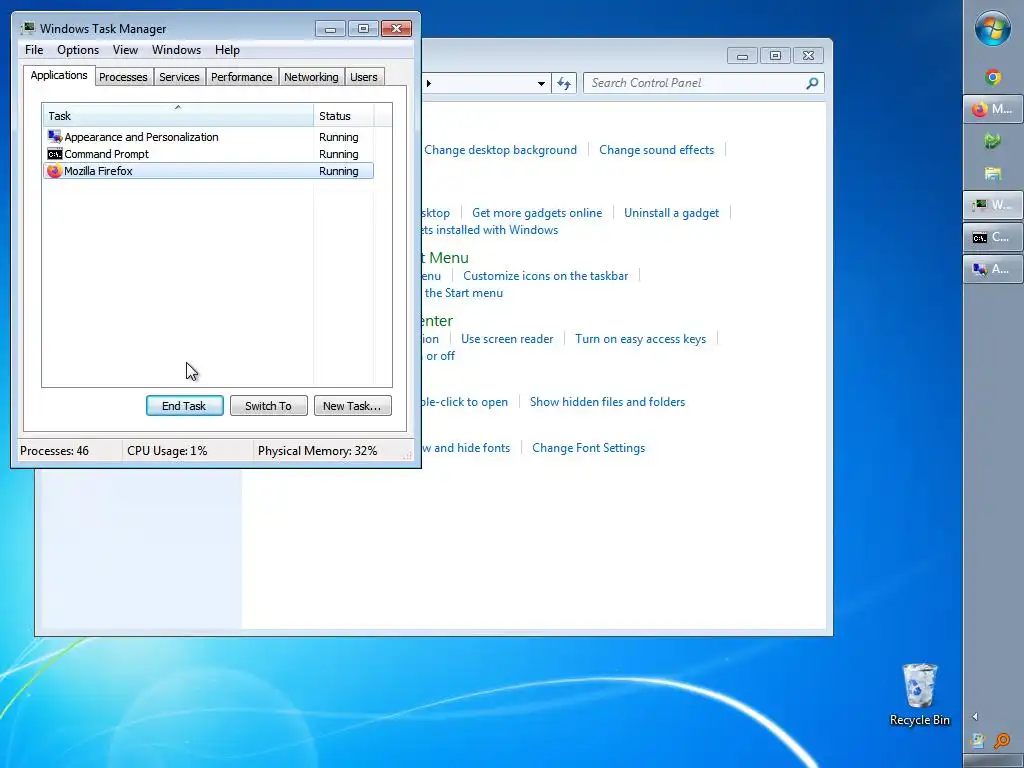This screenshot has height=768, width=1024.
Task: Open Change sound effects link
Action: pos(656,150)
